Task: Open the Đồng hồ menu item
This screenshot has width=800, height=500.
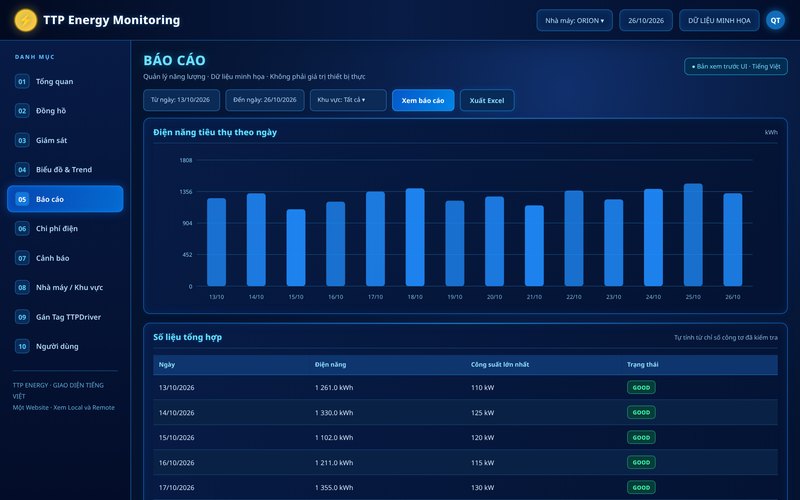Action: point(65,111)
